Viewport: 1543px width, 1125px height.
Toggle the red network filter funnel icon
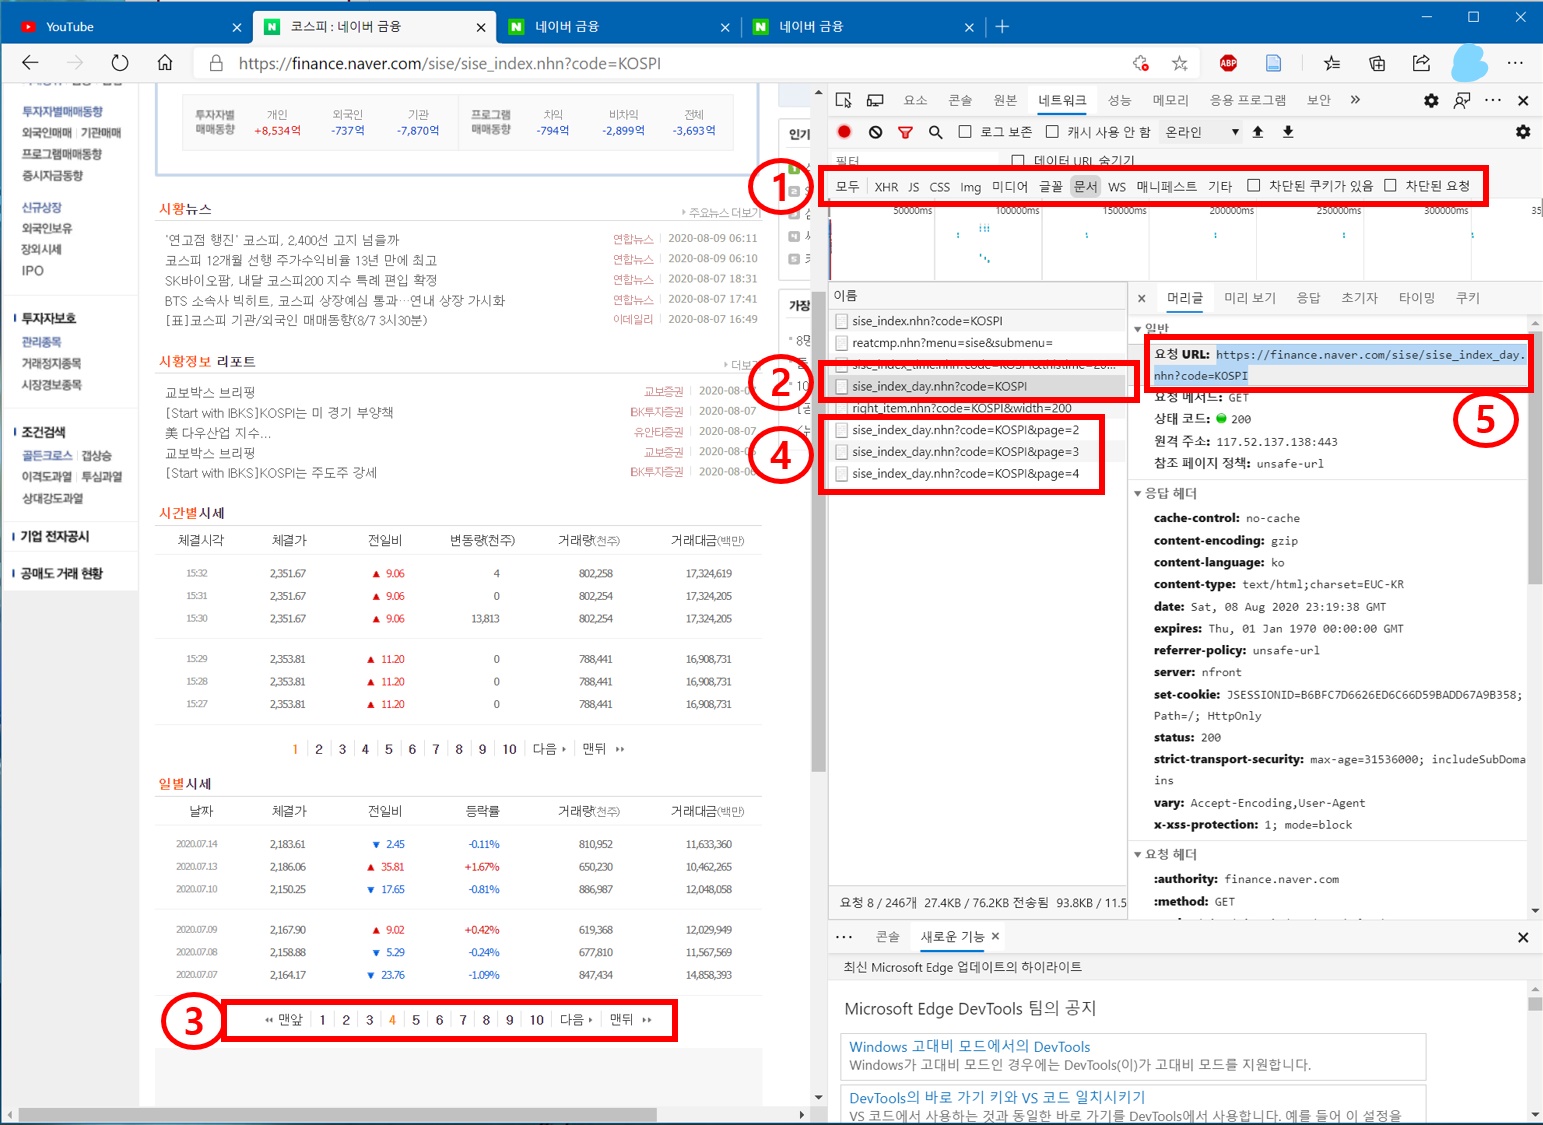905,132
